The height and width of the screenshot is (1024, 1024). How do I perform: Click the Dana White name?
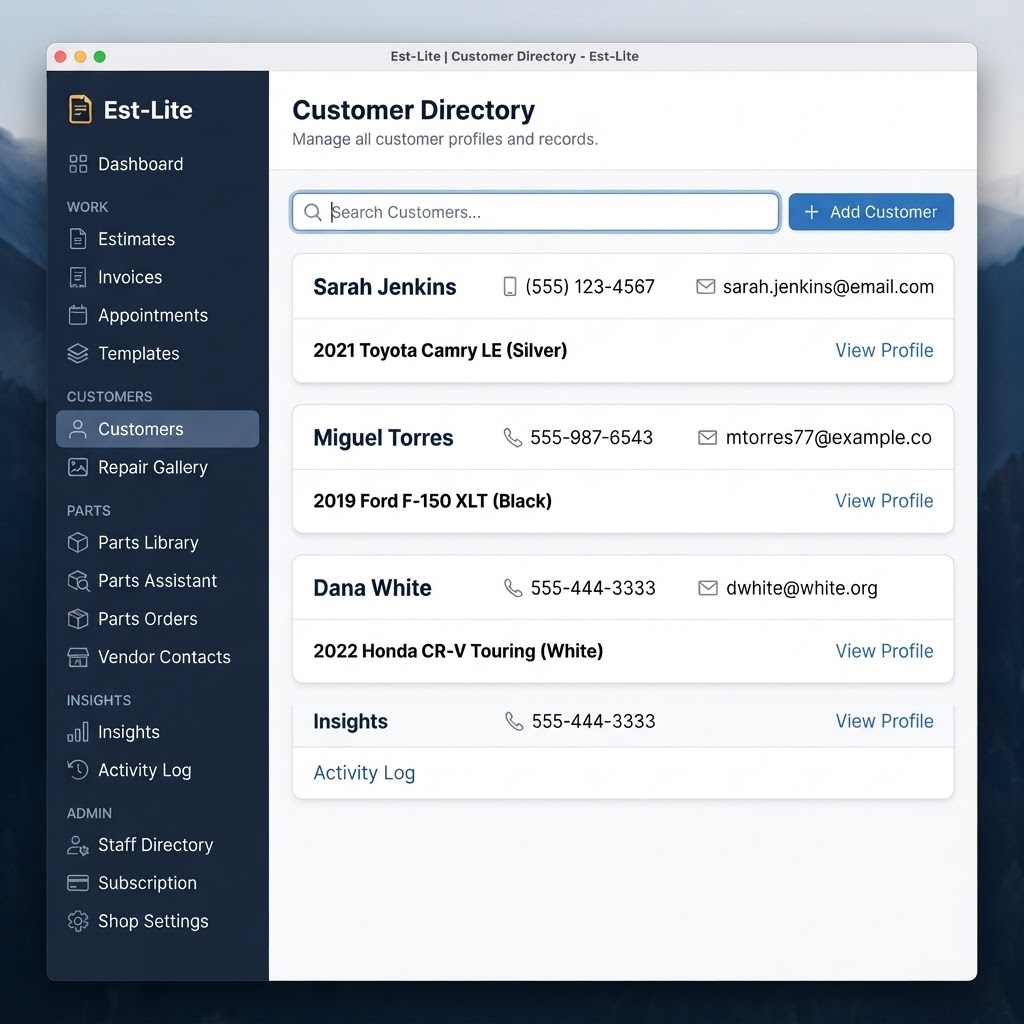[x=372, y=588]
